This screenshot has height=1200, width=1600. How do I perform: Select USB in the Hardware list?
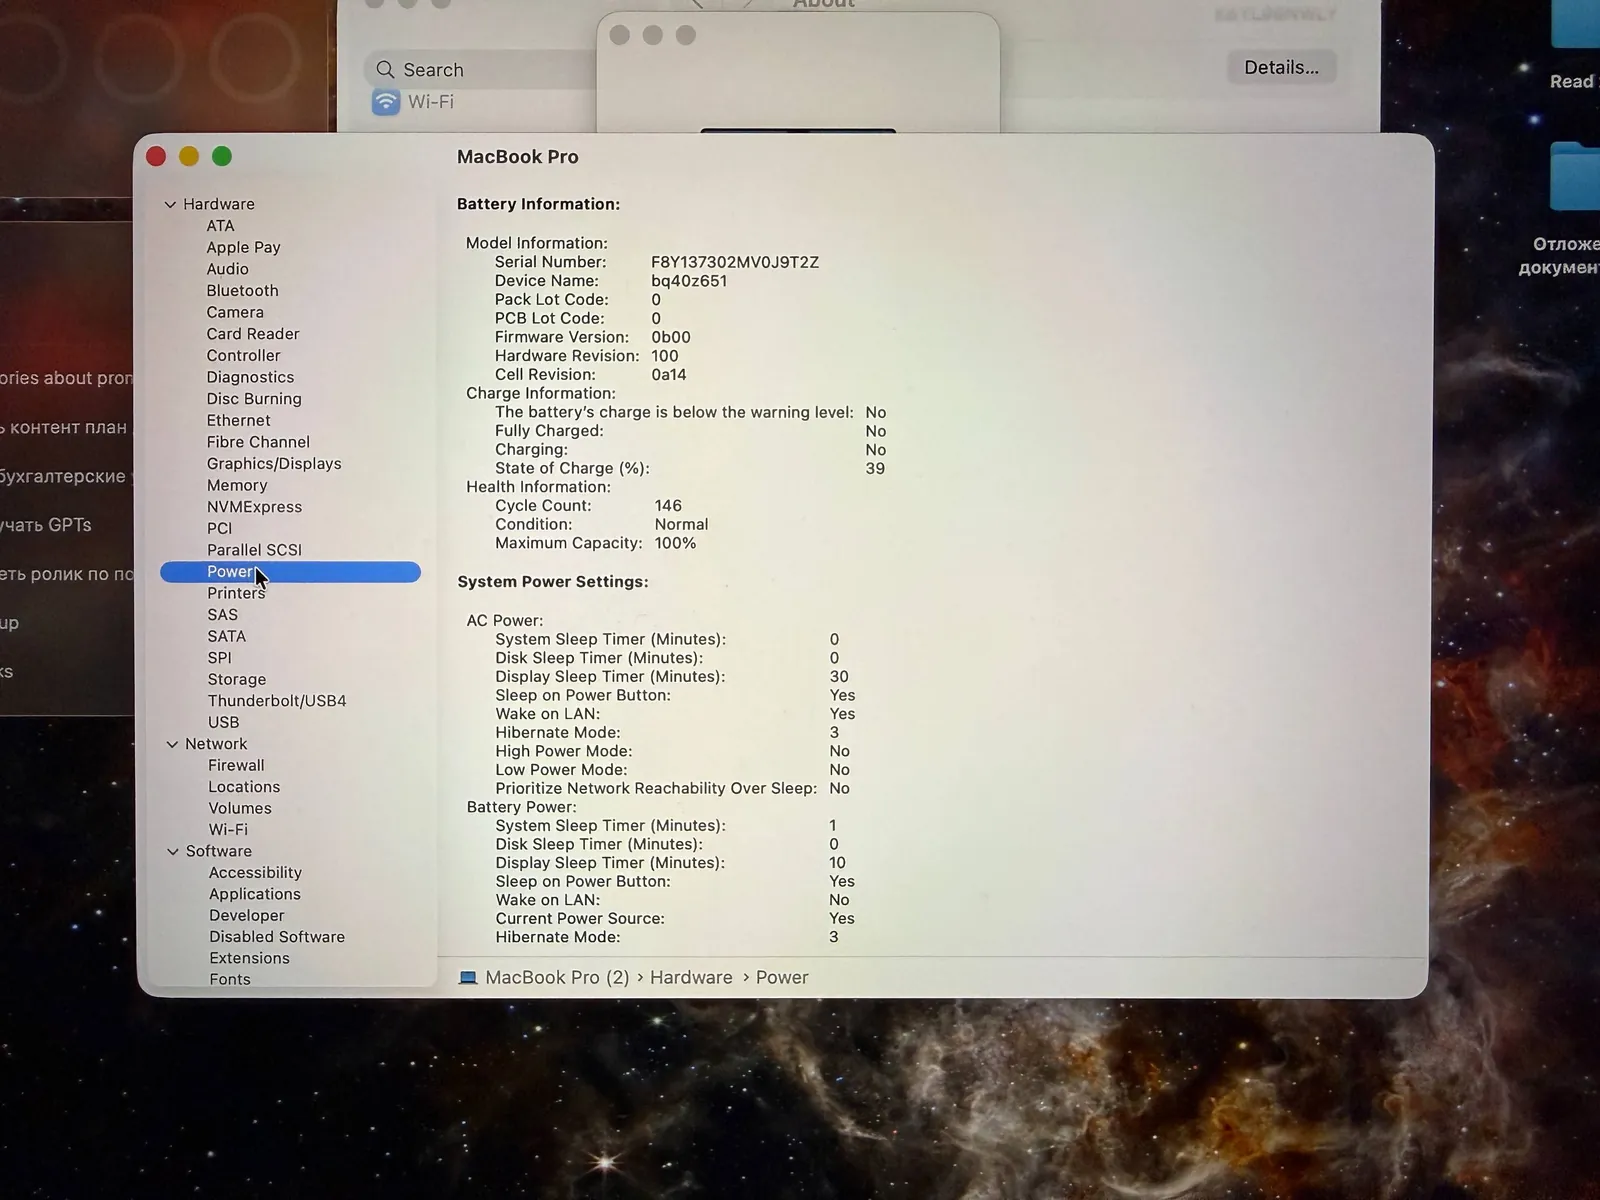click(x=223, y=723)
